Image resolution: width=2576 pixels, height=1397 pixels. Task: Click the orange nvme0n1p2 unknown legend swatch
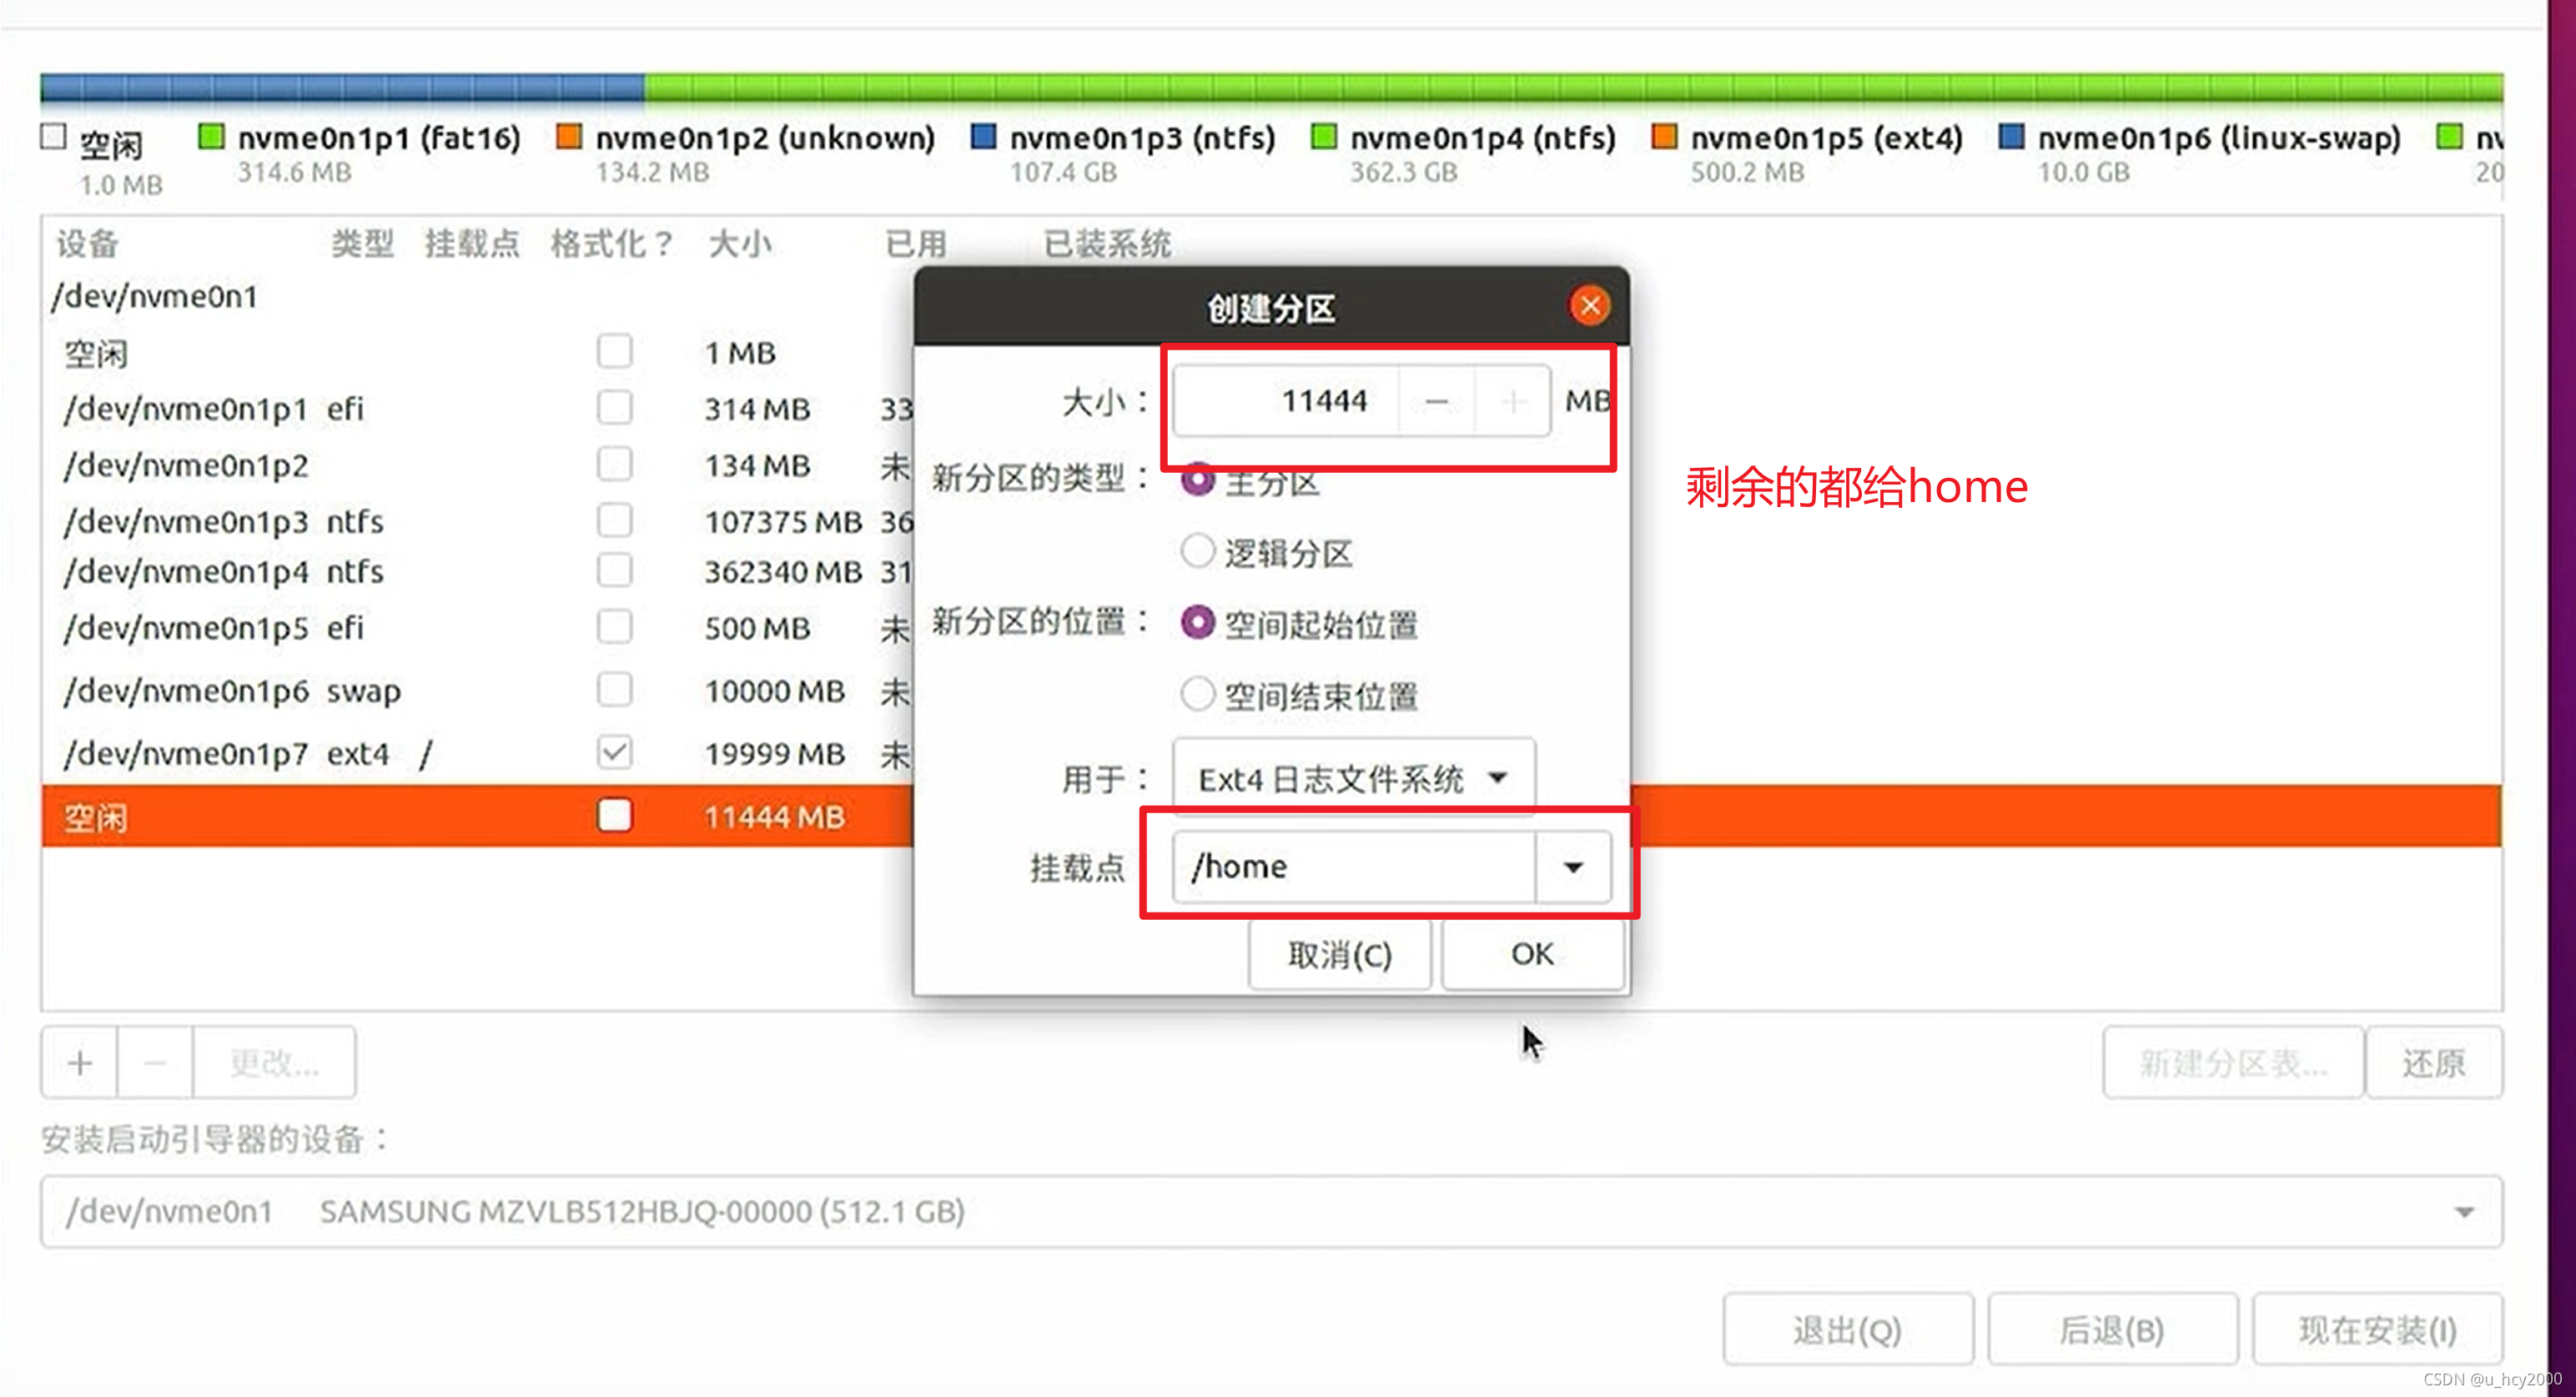click(x=569, y=137)
